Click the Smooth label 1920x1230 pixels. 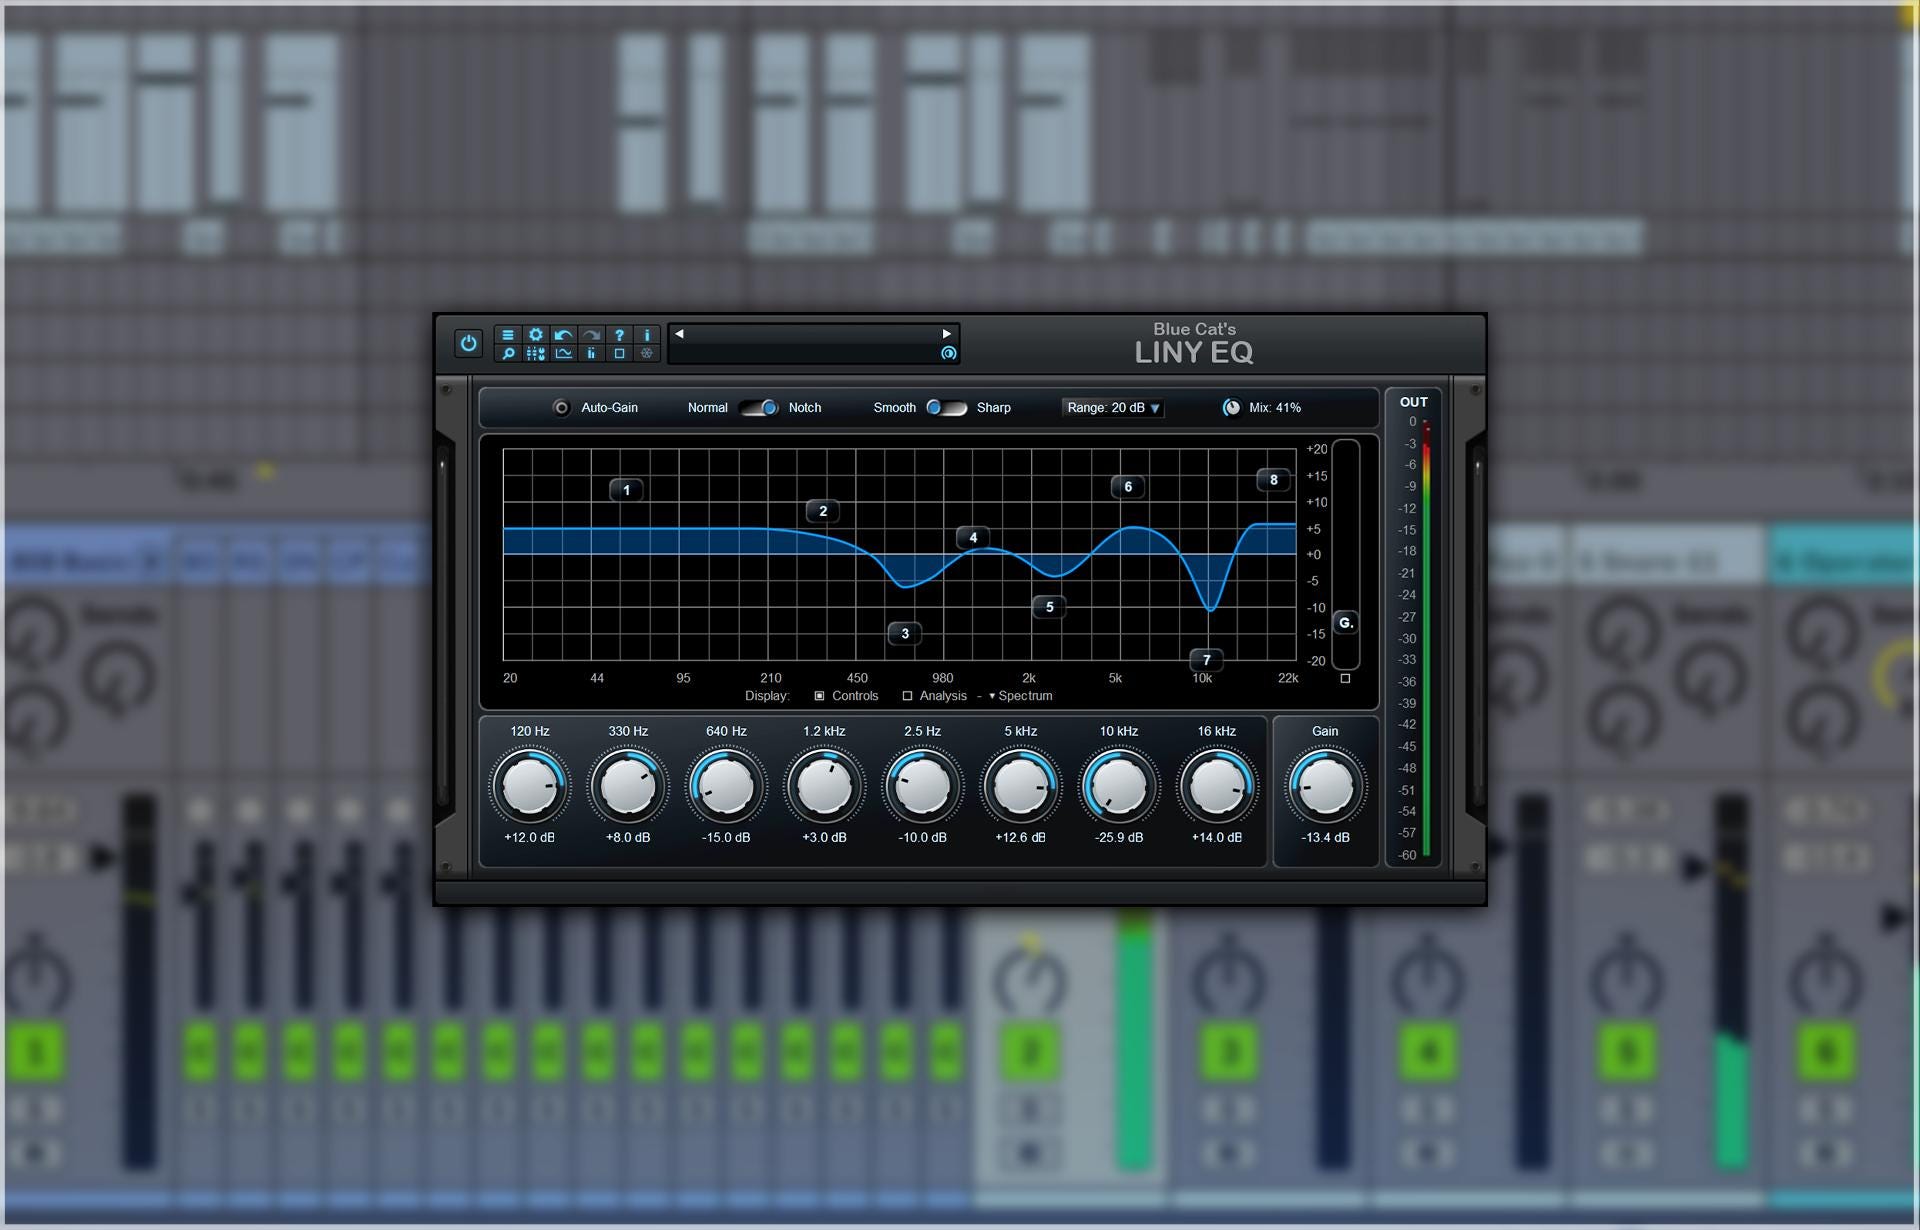click(x=895, y=408)
